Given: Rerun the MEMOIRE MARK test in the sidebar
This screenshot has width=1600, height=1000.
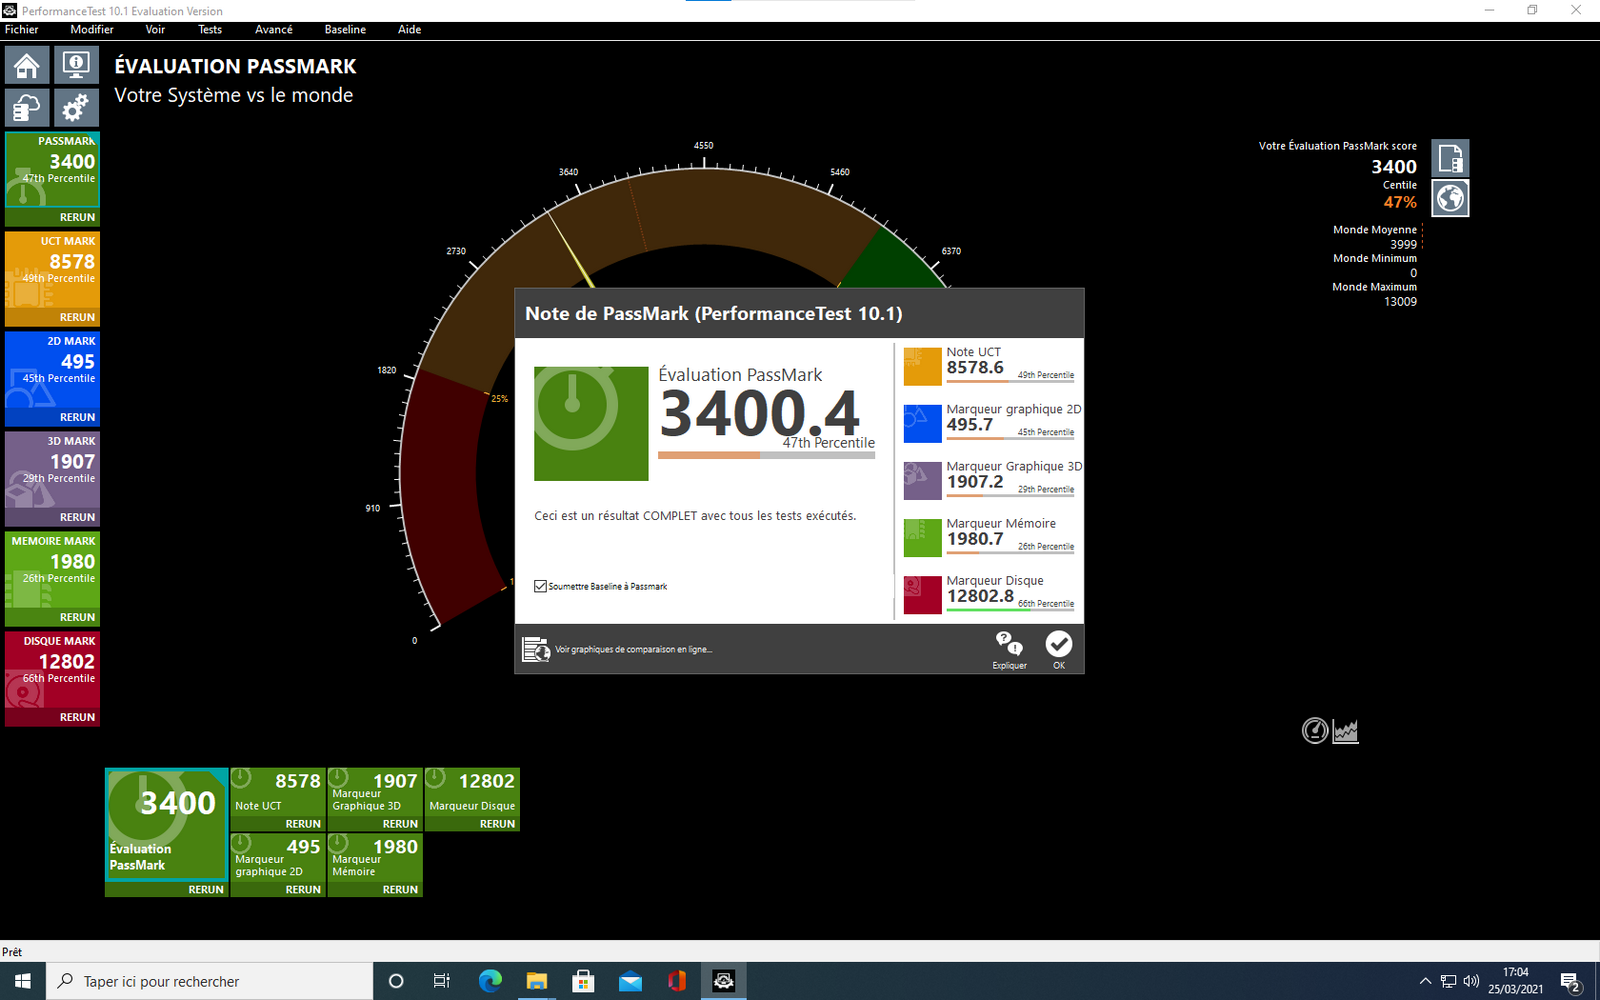Looking at the screenshot, I should (77, 617).
